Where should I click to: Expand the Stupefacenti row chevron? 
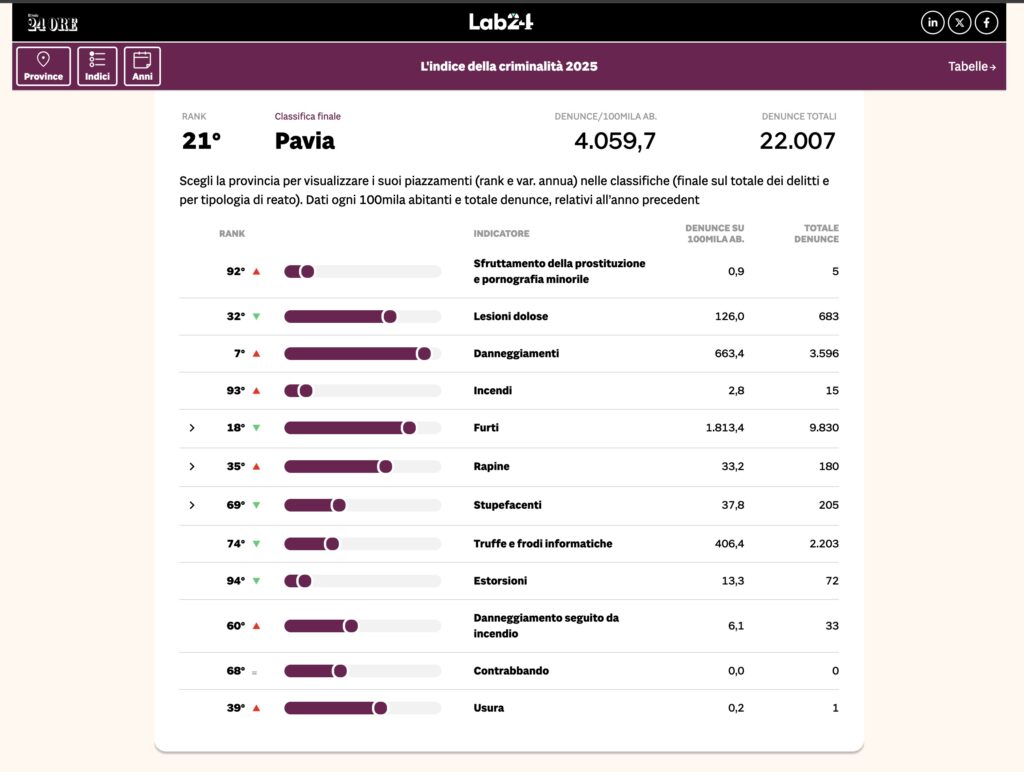(192, 505)
